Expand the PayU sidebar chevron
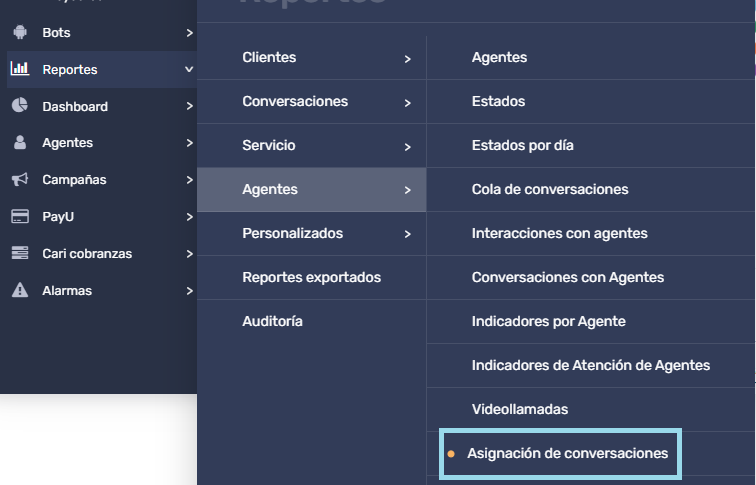 point(189,217)
